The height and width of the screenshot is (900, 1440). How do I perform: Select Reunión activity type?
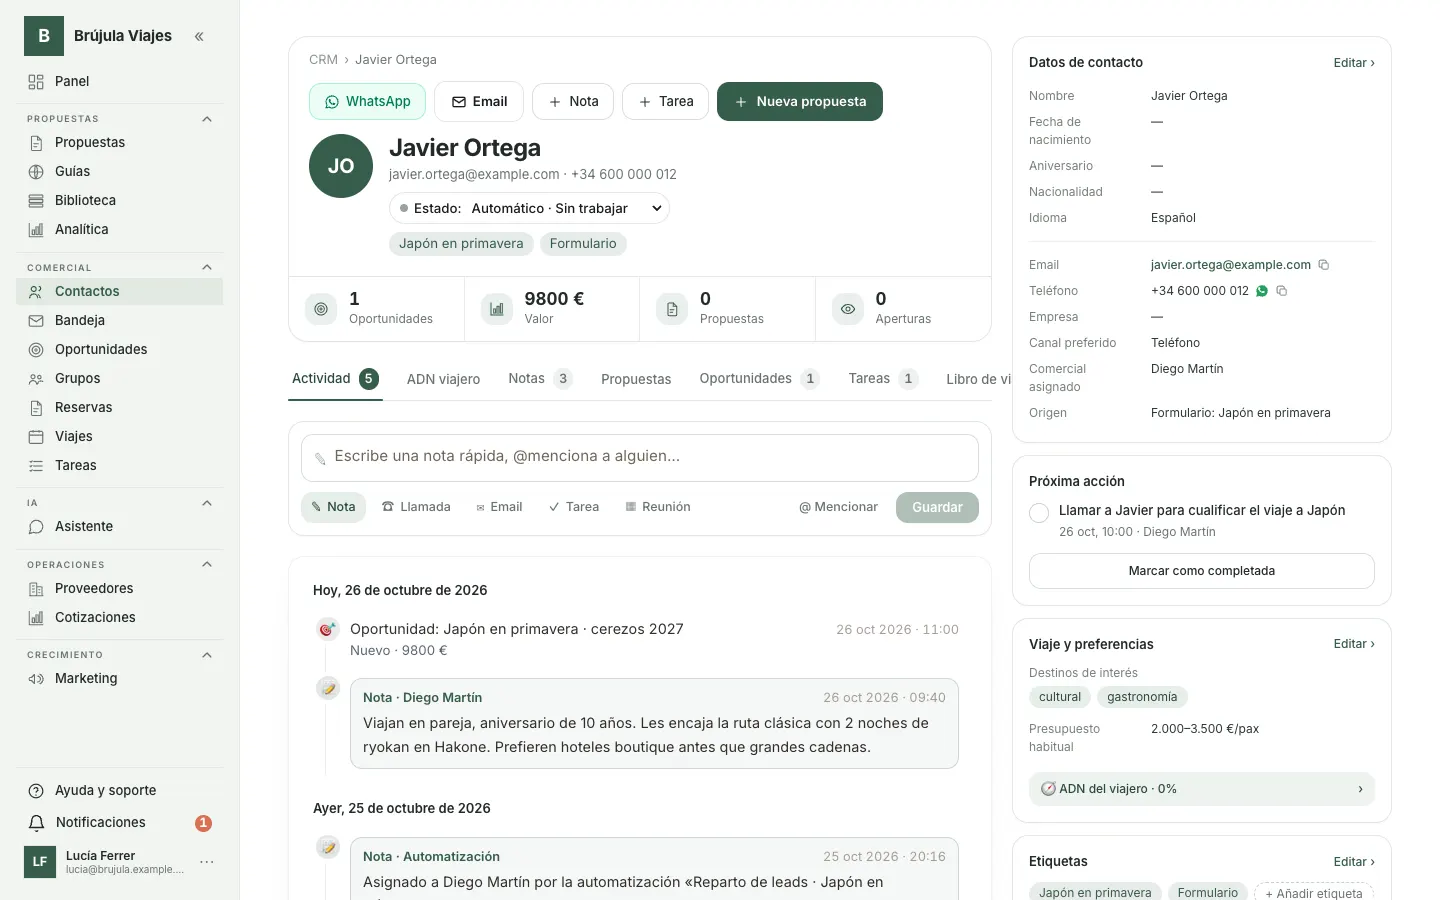tap(658, 507)
